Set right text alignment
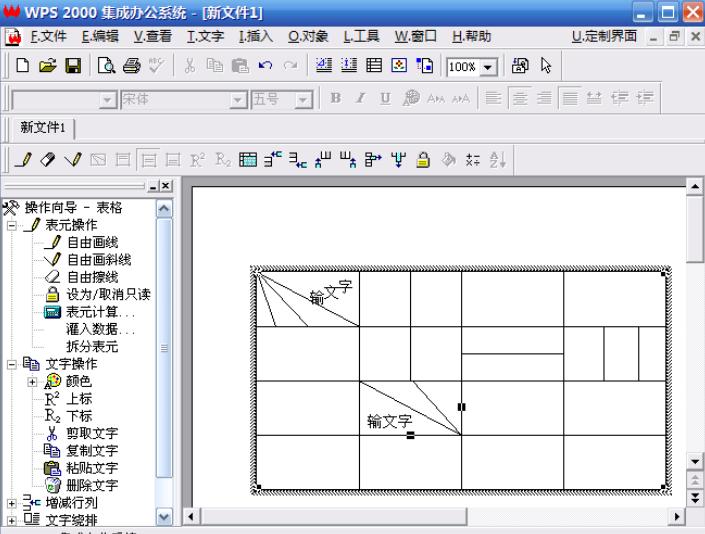This screenshot has height=534, width=705. (x=544, y=98)
